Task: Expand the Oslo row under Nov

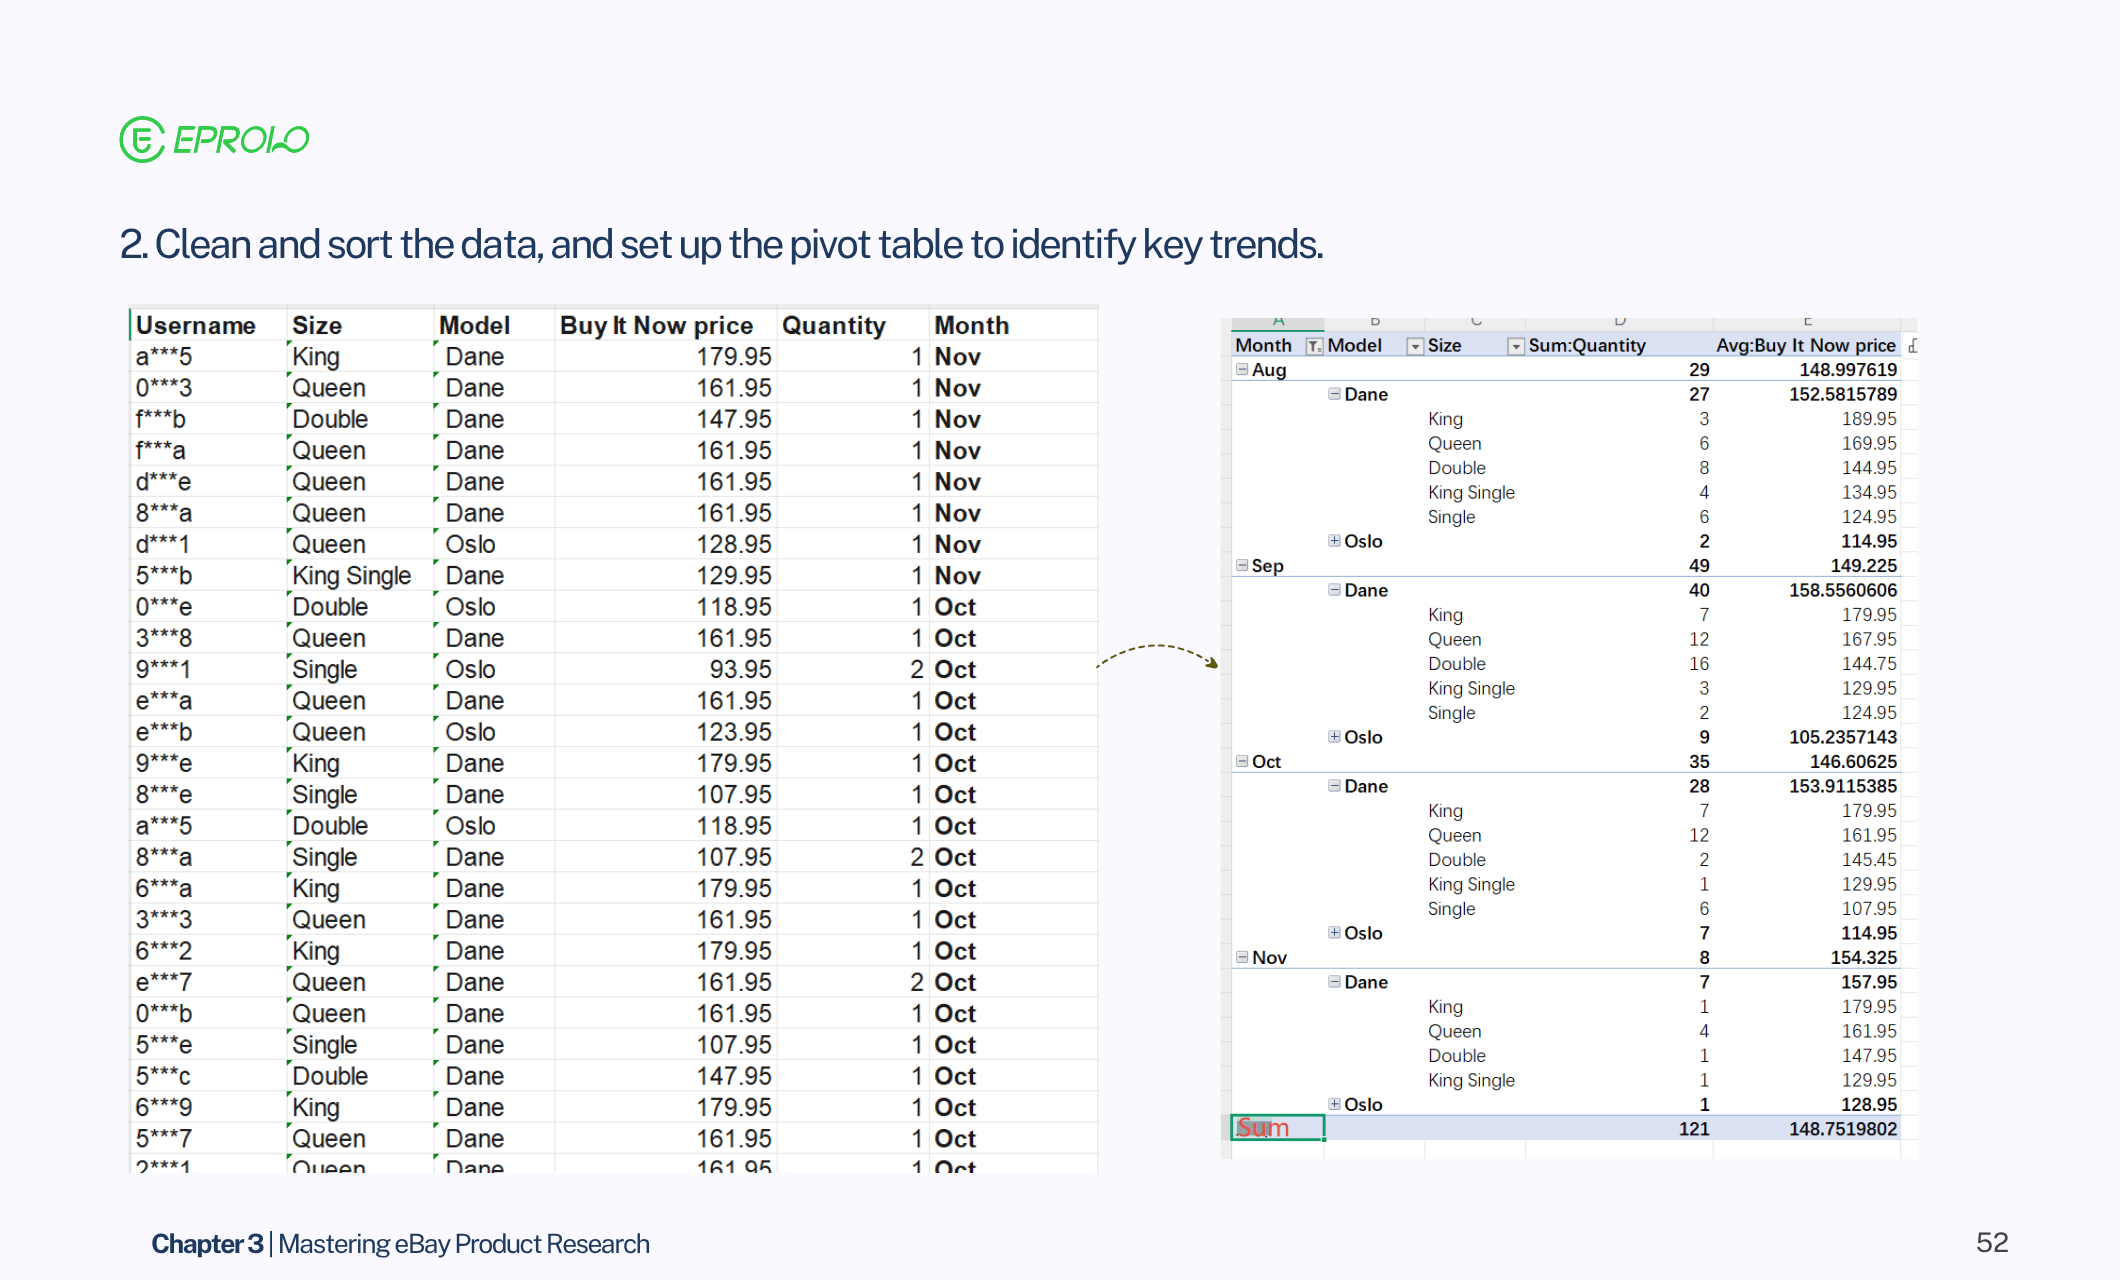Action: click(1334, 1104)
